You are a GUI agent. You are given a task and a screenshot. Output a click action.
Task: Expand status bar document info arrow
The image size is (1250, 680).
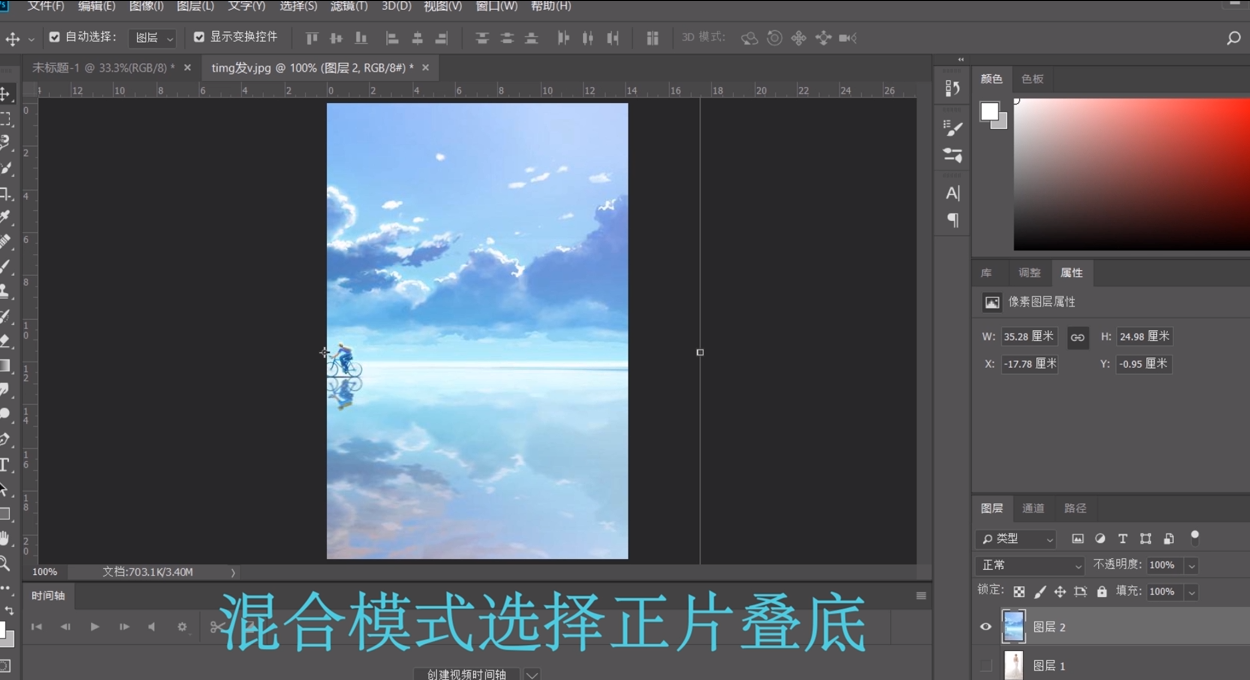233,572
